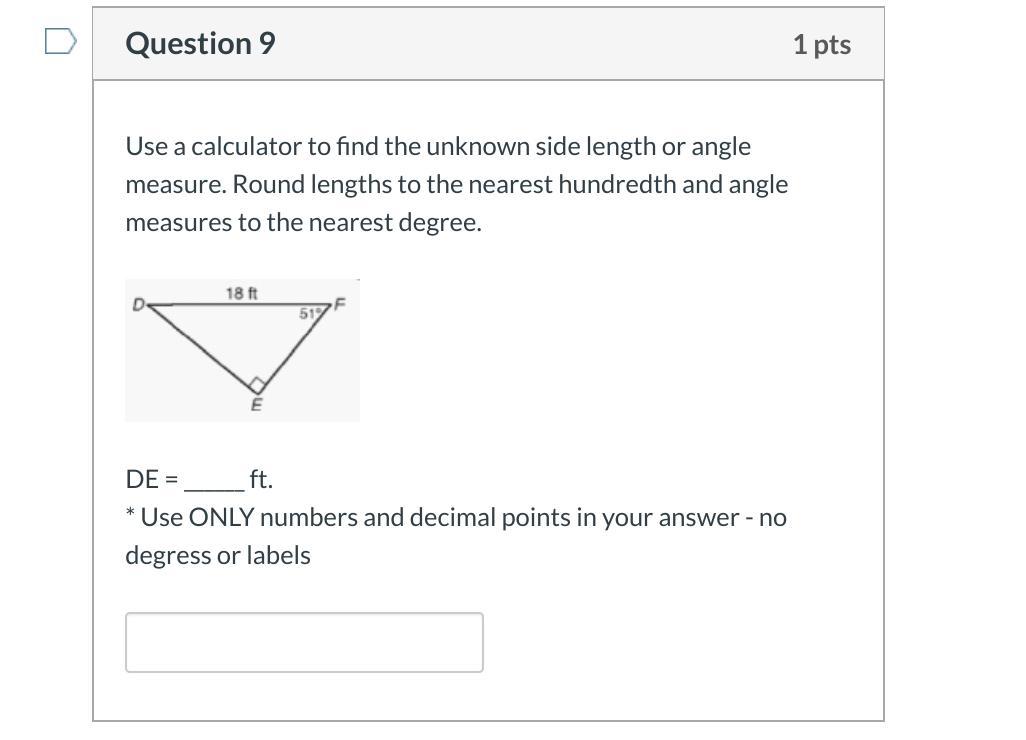
Task: Click vertex label F in the diagram
Action: [x=339, y=303]
